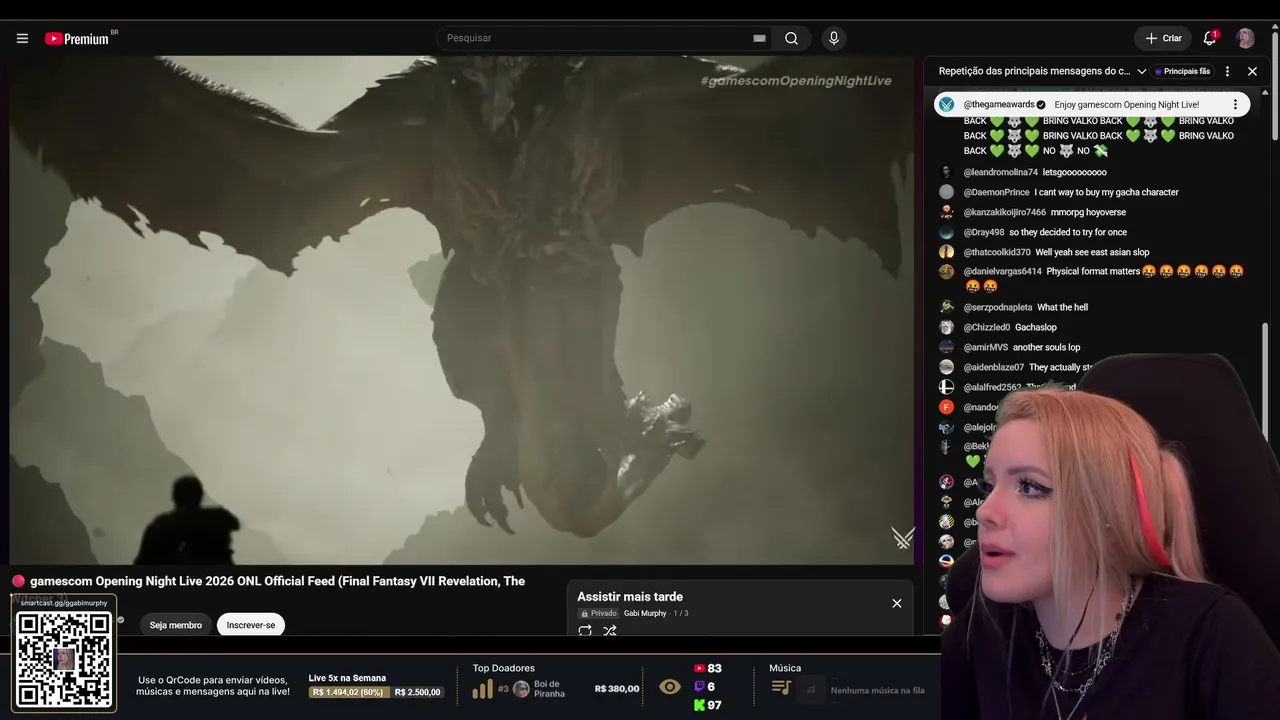Click the avatar beside @DaemonPrince
This screenshot has height=720, width=1280.
946,192
